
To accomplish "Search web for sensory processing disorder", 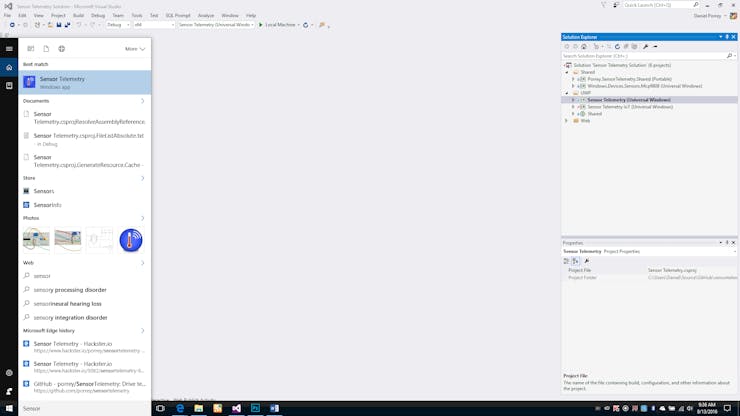I will pos(85,290).
